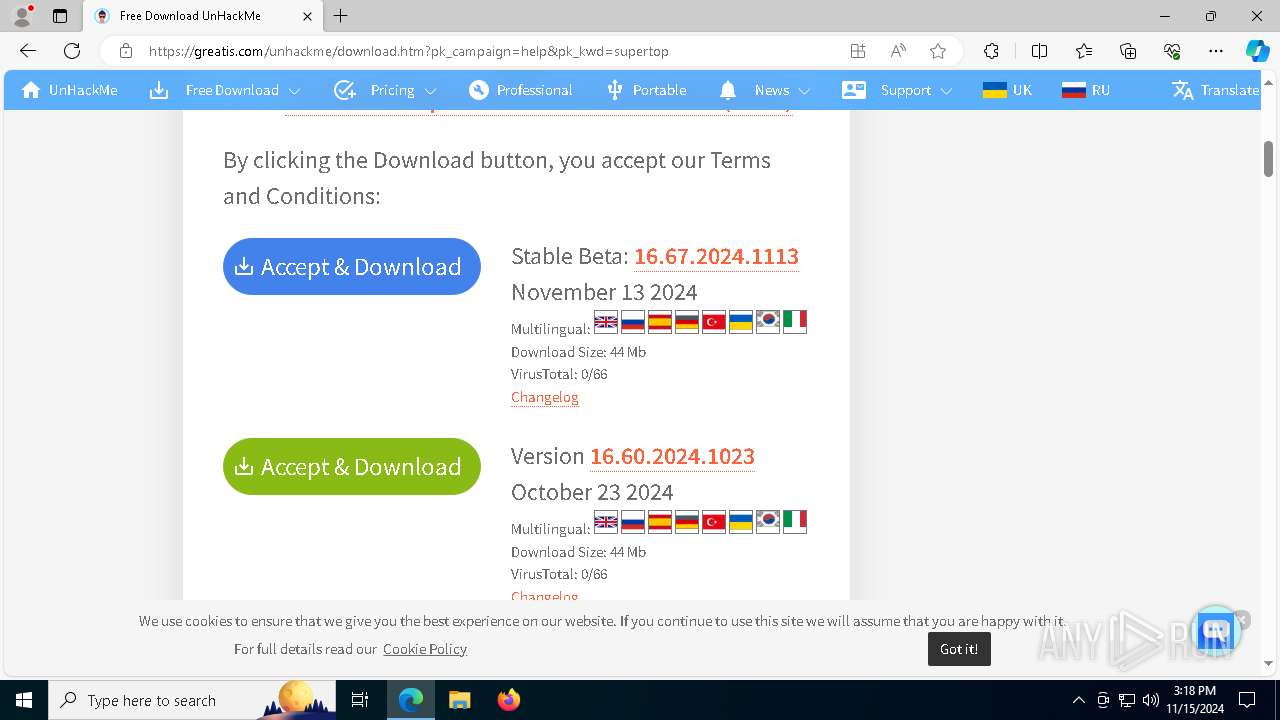Image resolution: width=1280 pixels, height=720 pixels.
Task: Toggle Read aloud in address bar
Action: [898, 51]
